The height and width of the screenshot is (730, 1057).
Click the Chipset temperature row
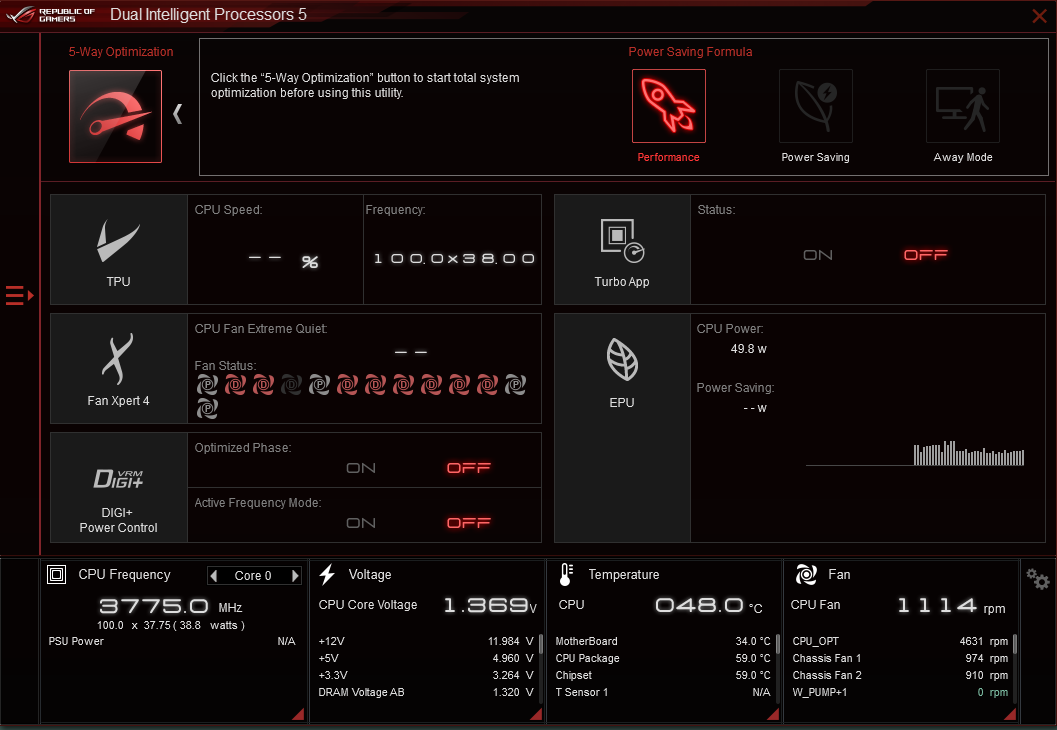click(x=663, y=675)
